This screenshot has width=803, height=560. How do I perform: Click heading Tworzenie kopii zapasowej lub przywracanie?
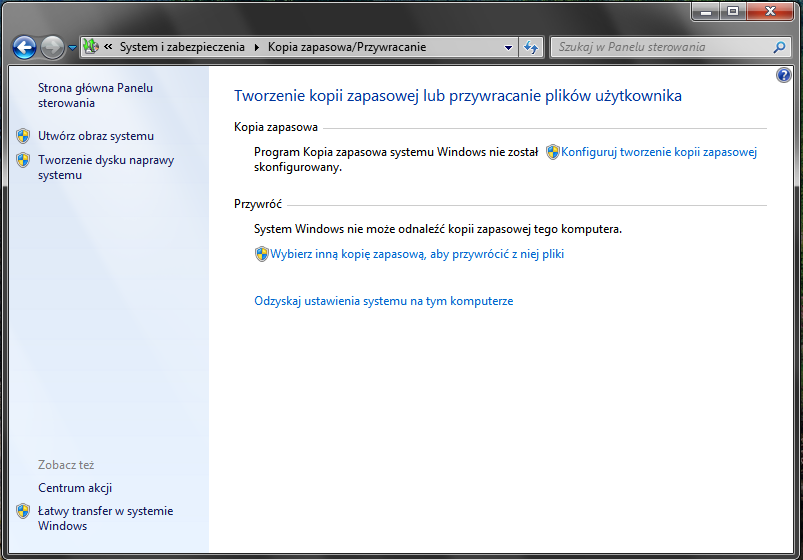pyautogui.click(x=458, y=96)
